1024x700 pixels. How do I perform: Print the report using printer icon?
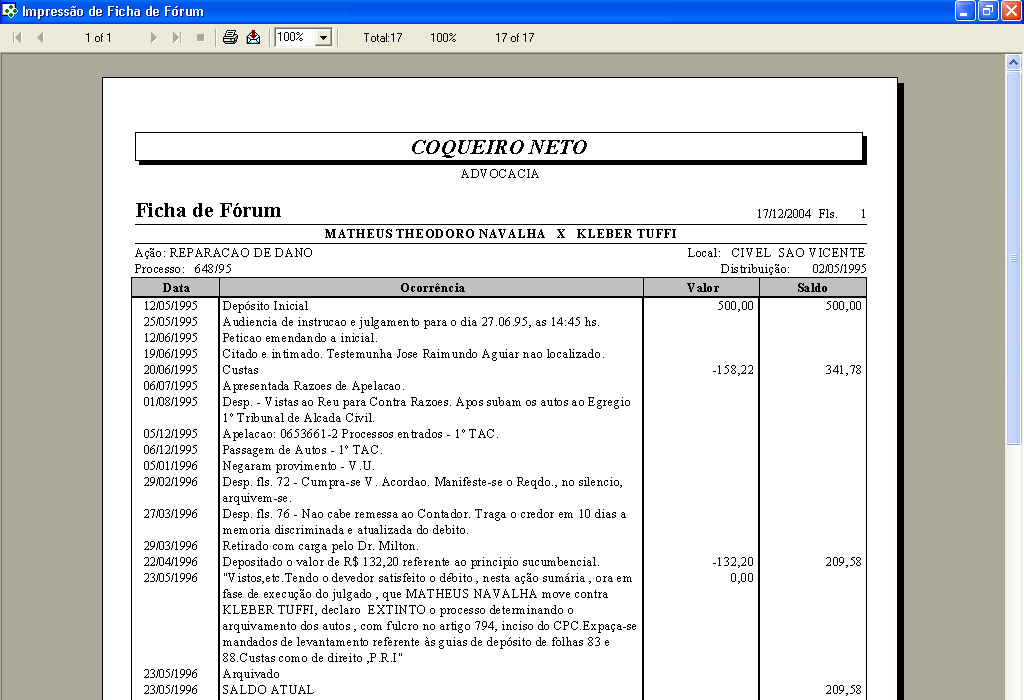point(230,38)
